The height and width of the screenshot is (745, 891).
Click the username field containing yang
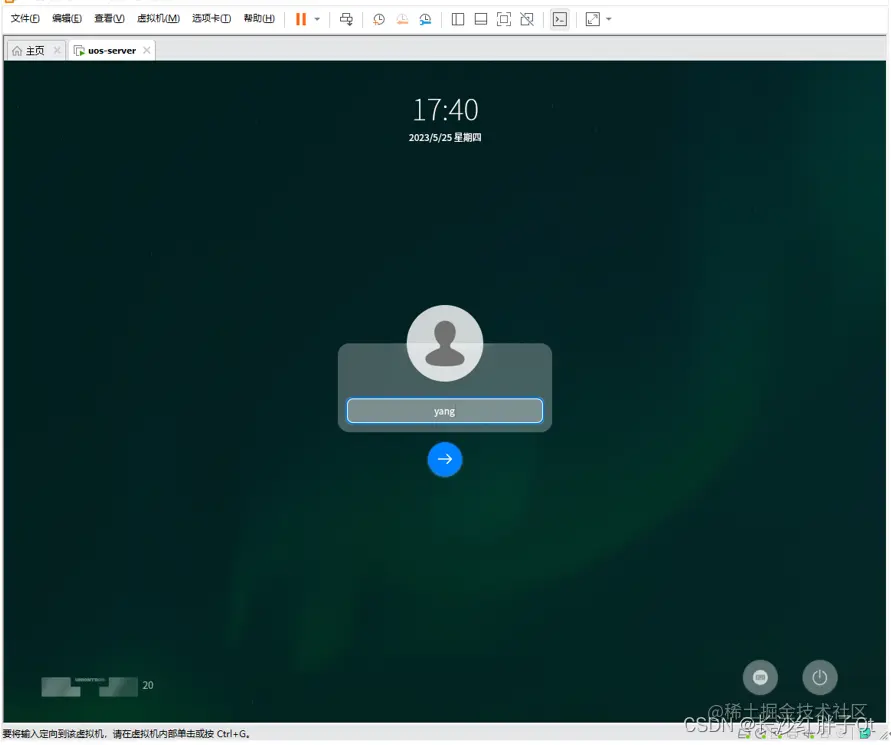click(444, 411)
